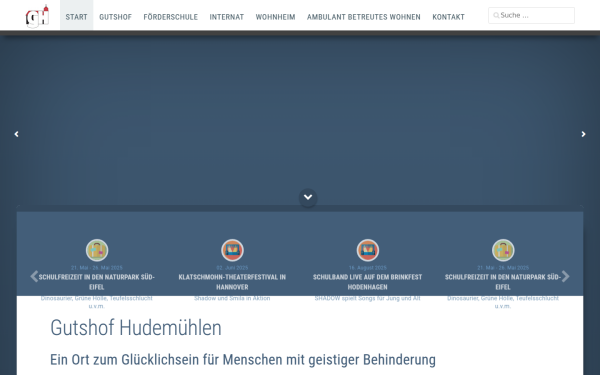Open the INTERNAT menu item
The width and height of the screenshot is (600, 375).
point(227,17)
